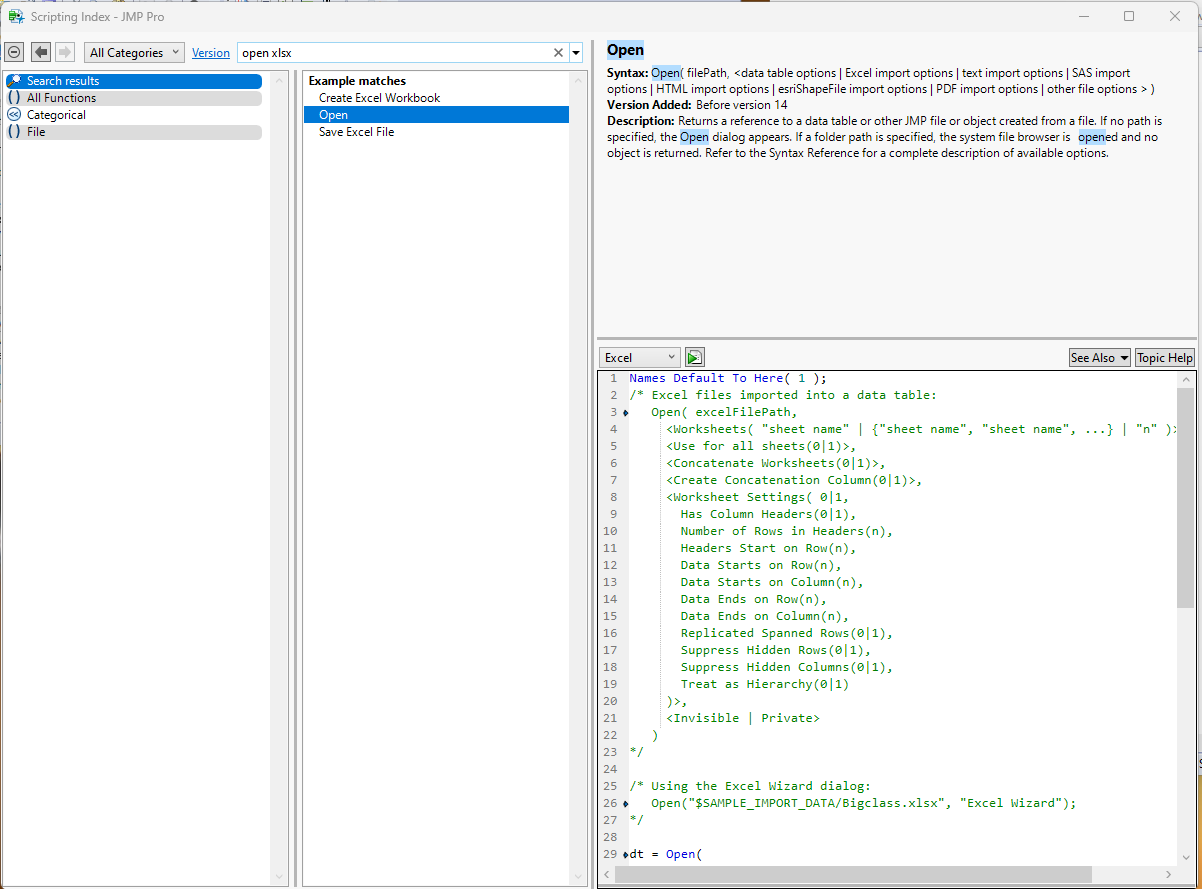Select Search results in category list
Image resolution: width=1202 pixels, height=889 pixels.
(x=63, y=81)
